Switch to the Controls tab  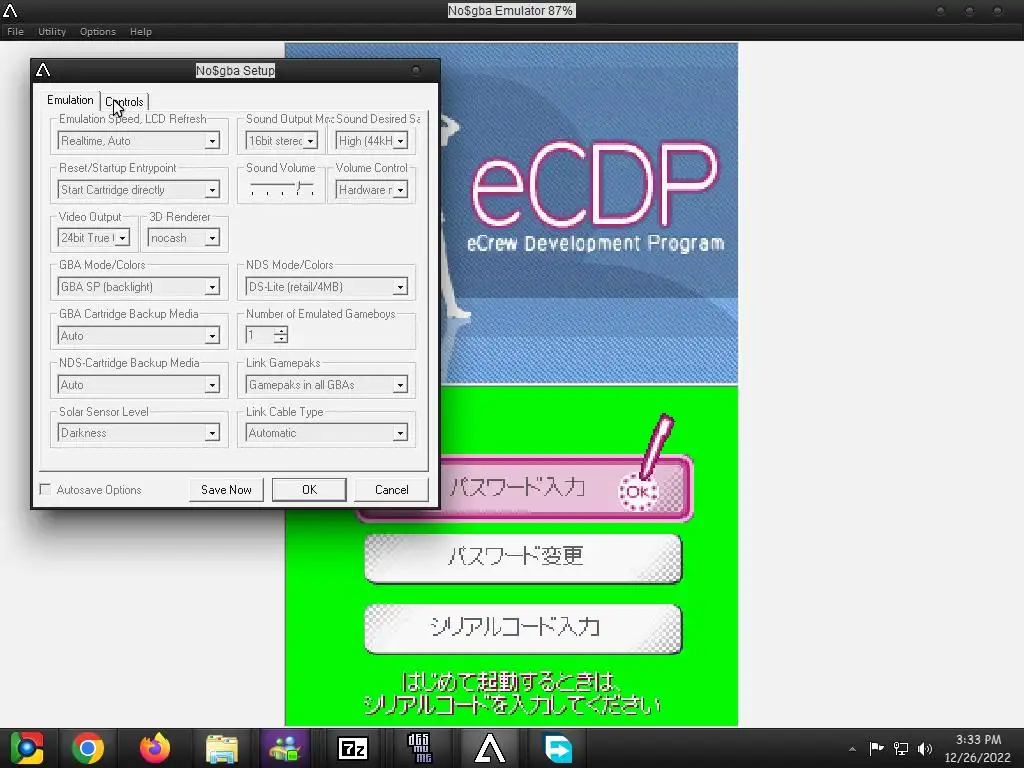[x=125, y=102]
